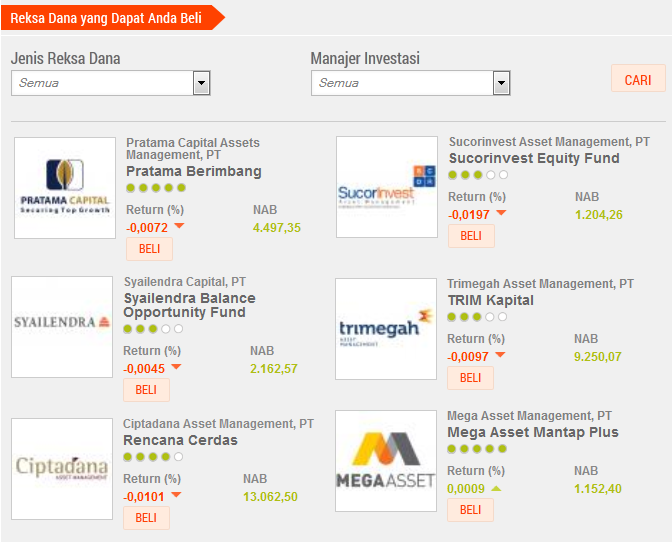Click the red down arrow beside -0,0072

179,226
